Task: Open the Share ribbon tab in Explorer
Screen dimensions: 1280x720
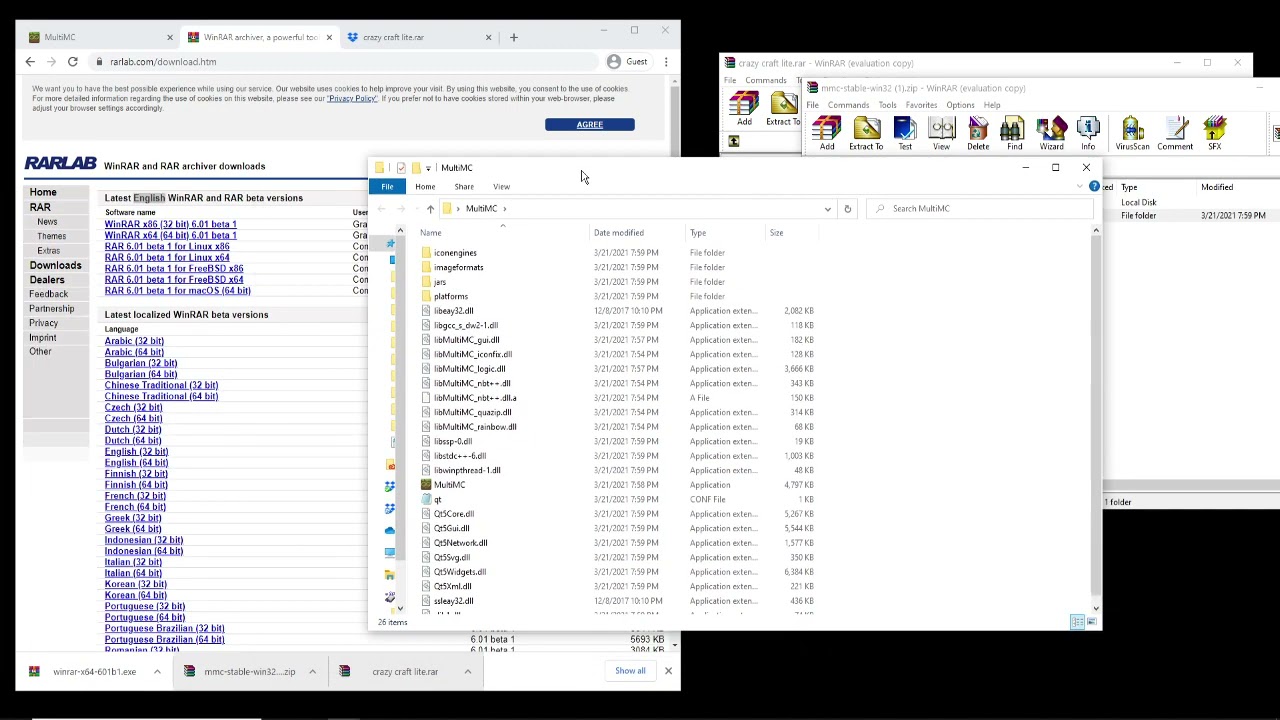Action: [x=464, y=187]
